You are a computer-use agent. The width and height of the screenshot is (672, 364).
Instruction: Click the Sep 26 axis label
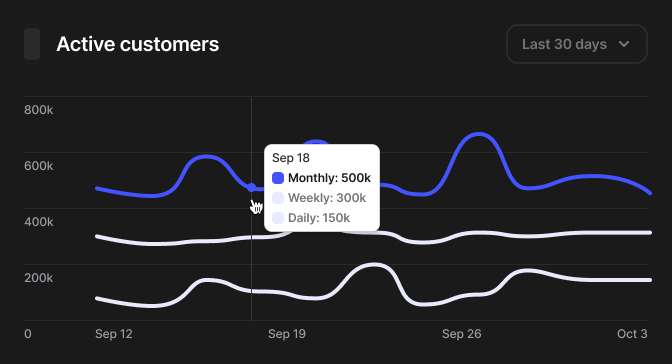[462, 334]
